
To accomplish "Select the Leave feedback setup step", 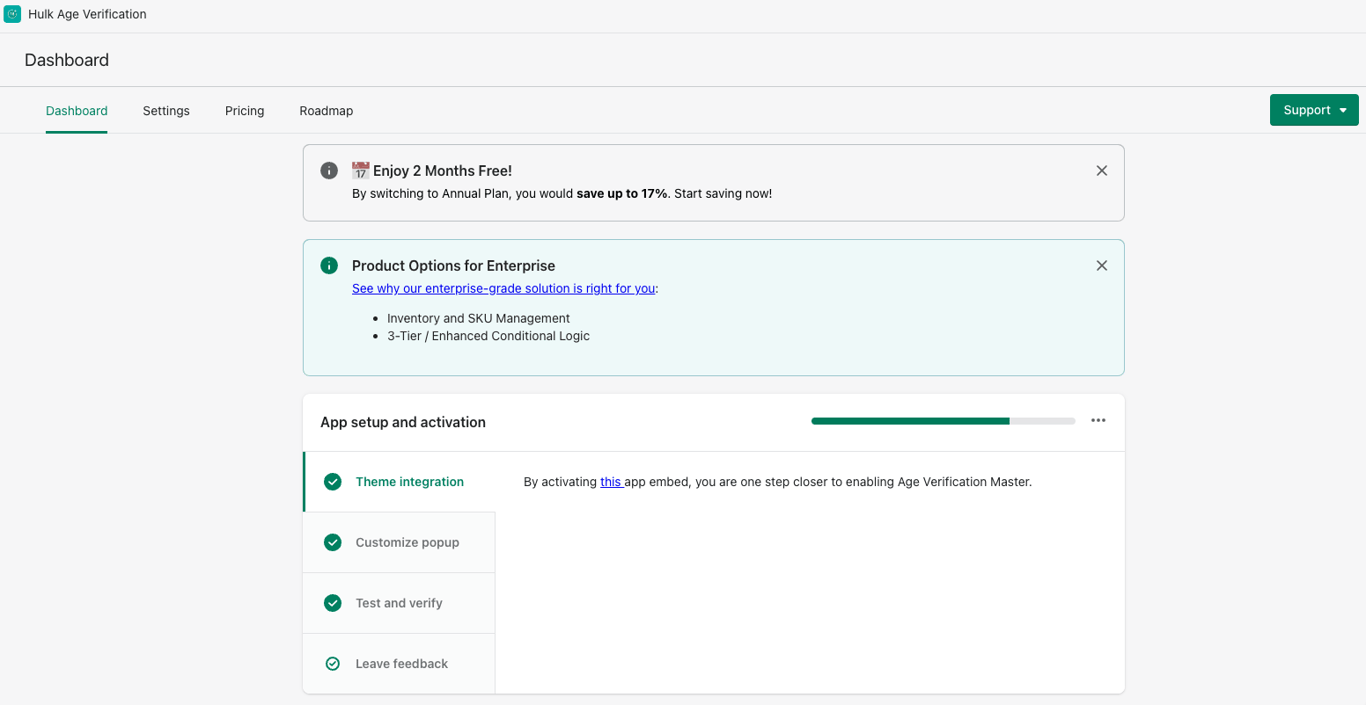I will pyautogui.click(x=399, y=664).
